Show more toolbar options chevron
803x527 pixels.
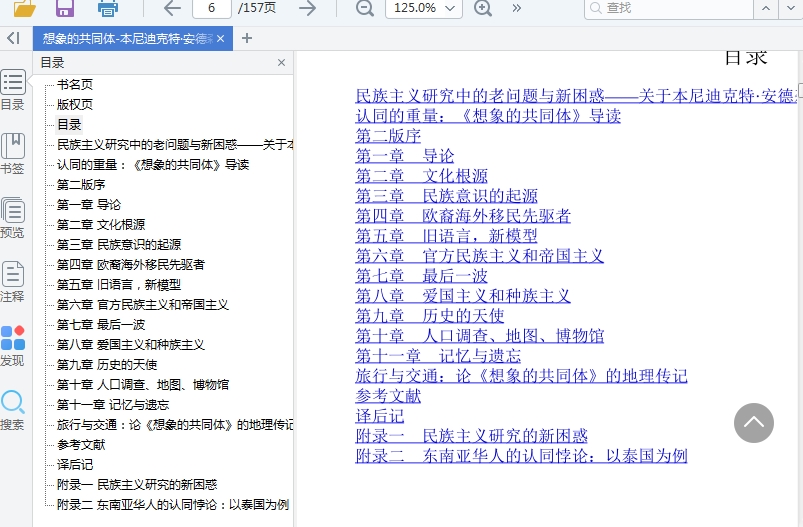(x=516, y=8)
